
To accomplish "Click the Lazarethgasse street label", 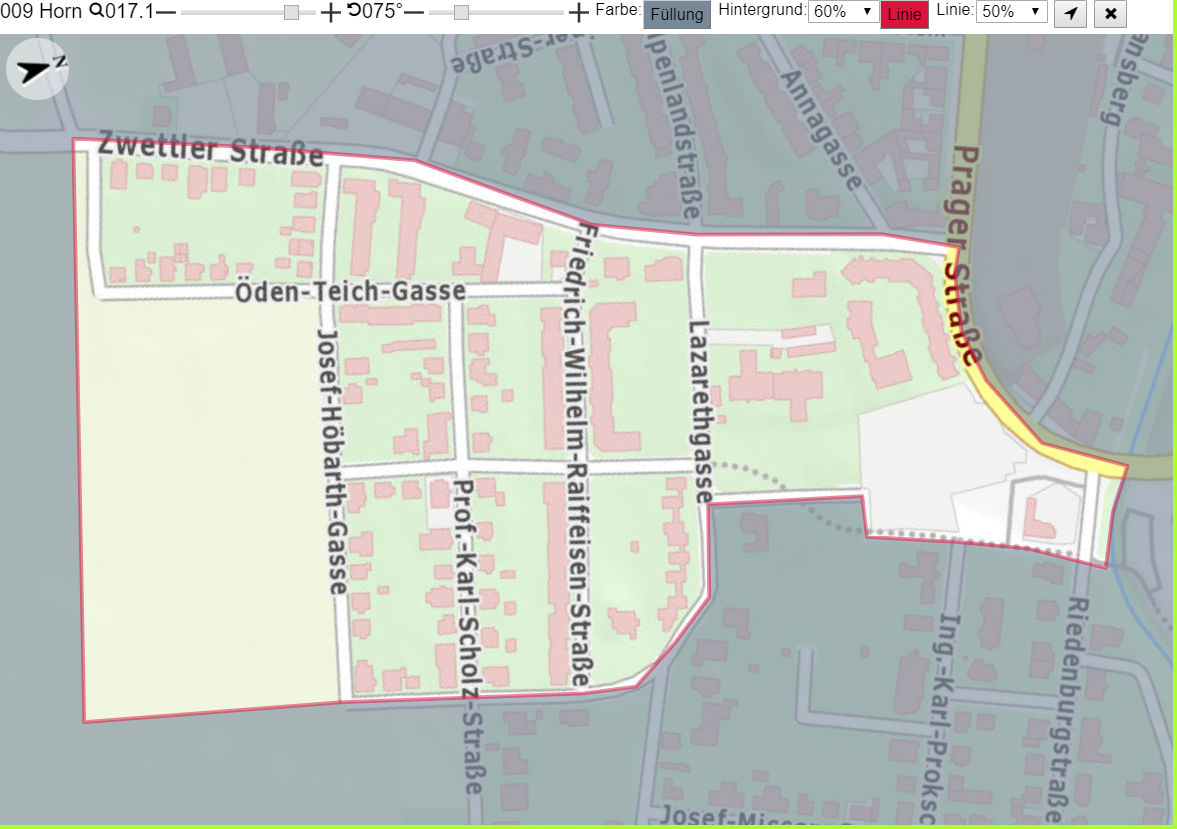I will click(700, 411).
